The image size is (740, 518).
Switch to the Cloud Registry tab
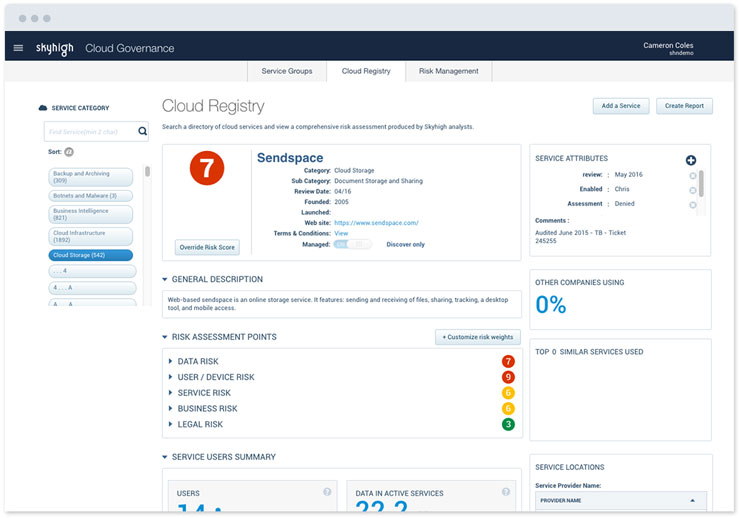click(x=366, y=71)
